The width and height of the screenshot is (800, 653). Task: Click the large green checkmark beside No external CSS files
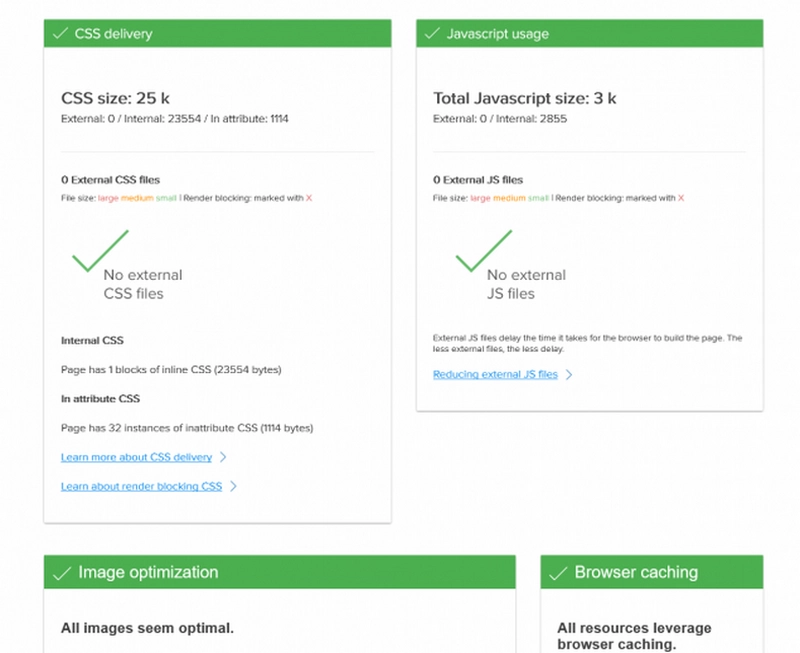point(99,251)
